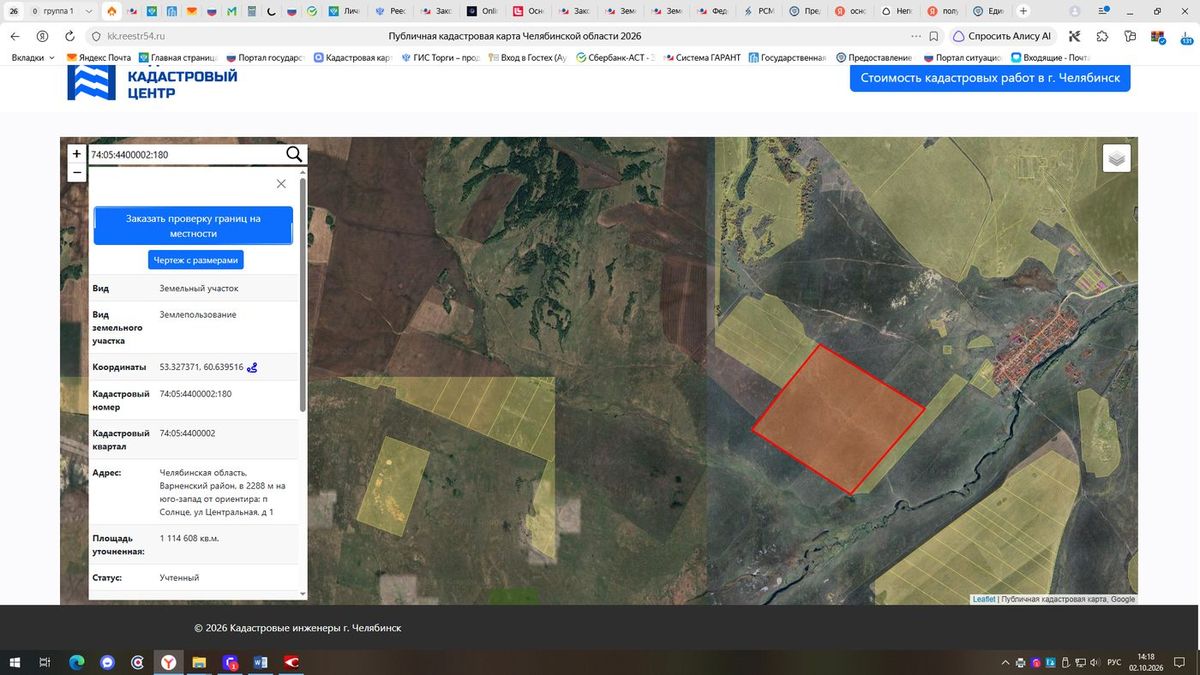Open the Система ГАРАНТ bookmark
Image resolution: width=1200 pixels, height=675 pixels.
(702, 58)
